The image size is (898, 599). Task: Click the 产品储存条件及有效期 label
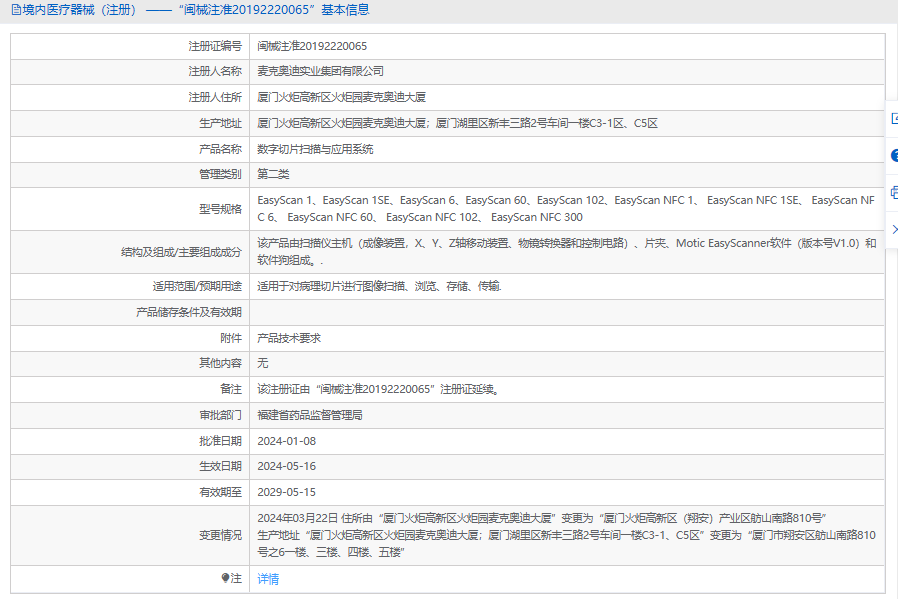[x=189, y=312]
